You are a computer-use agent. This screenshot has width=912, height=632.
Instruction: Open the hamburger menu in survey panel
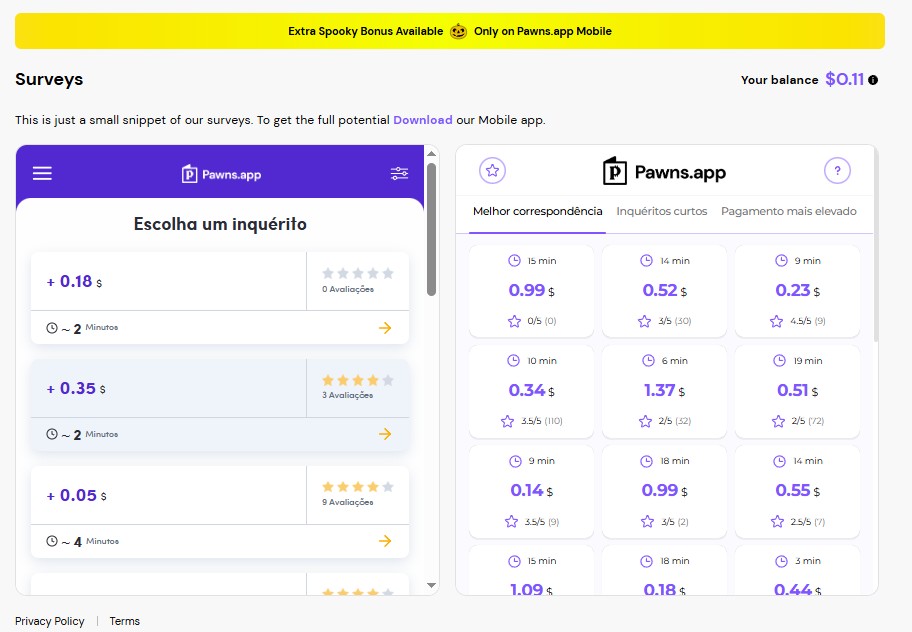coord(42,174)
